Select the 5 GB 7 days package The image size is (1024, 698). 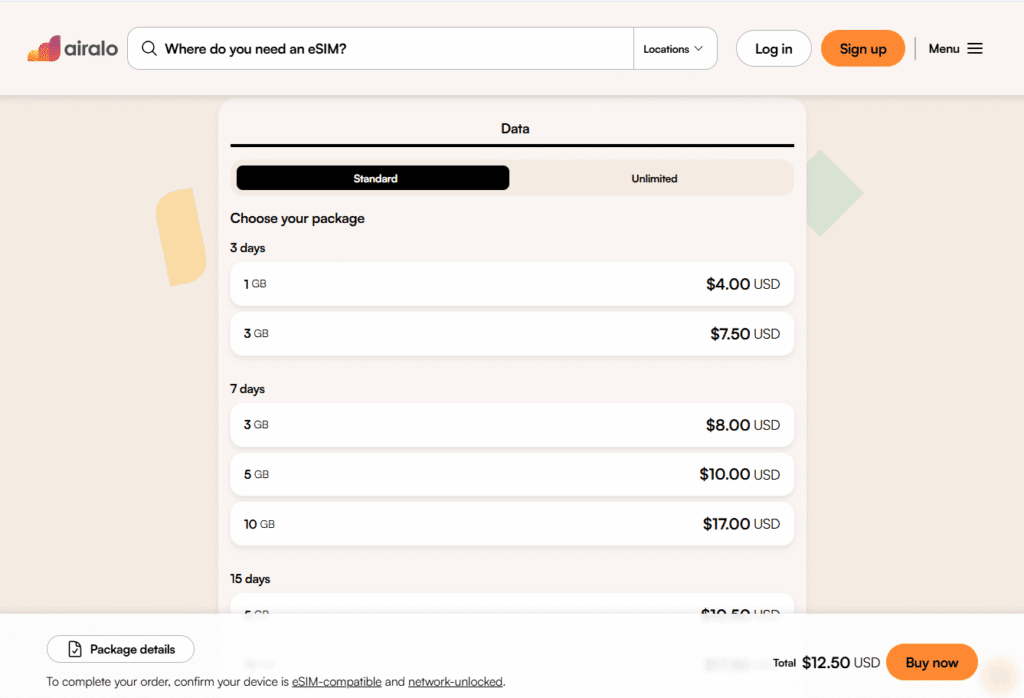(x=512, y=474)
